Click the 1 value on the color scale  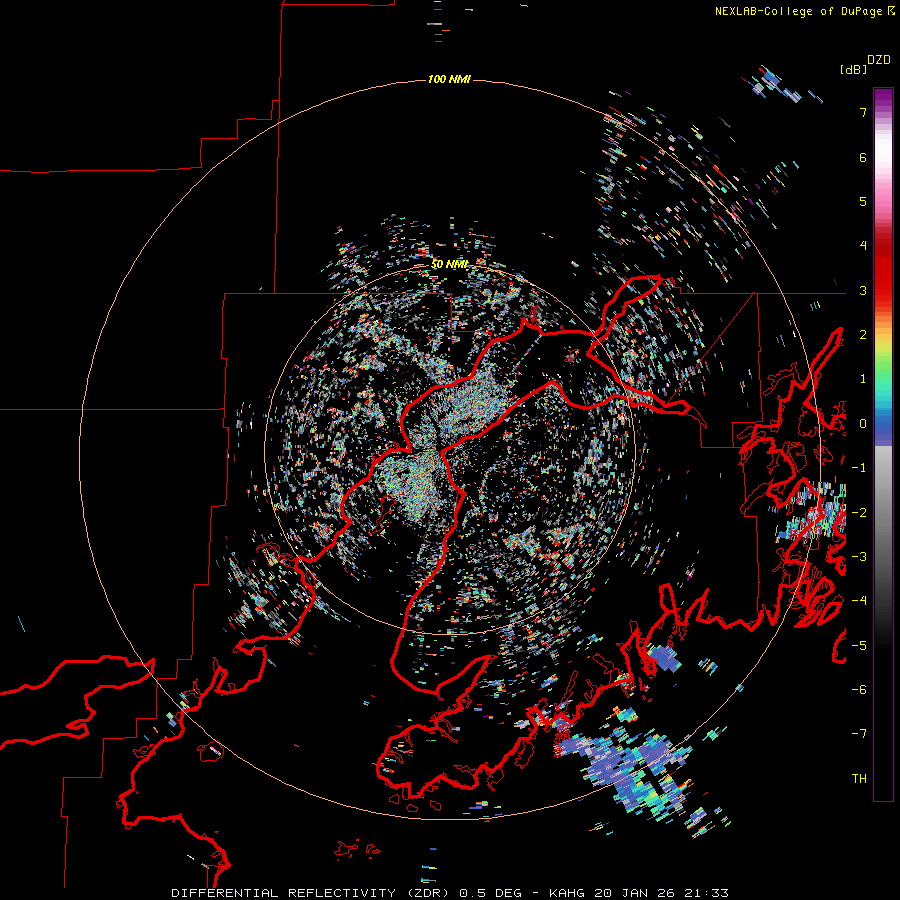863,379
